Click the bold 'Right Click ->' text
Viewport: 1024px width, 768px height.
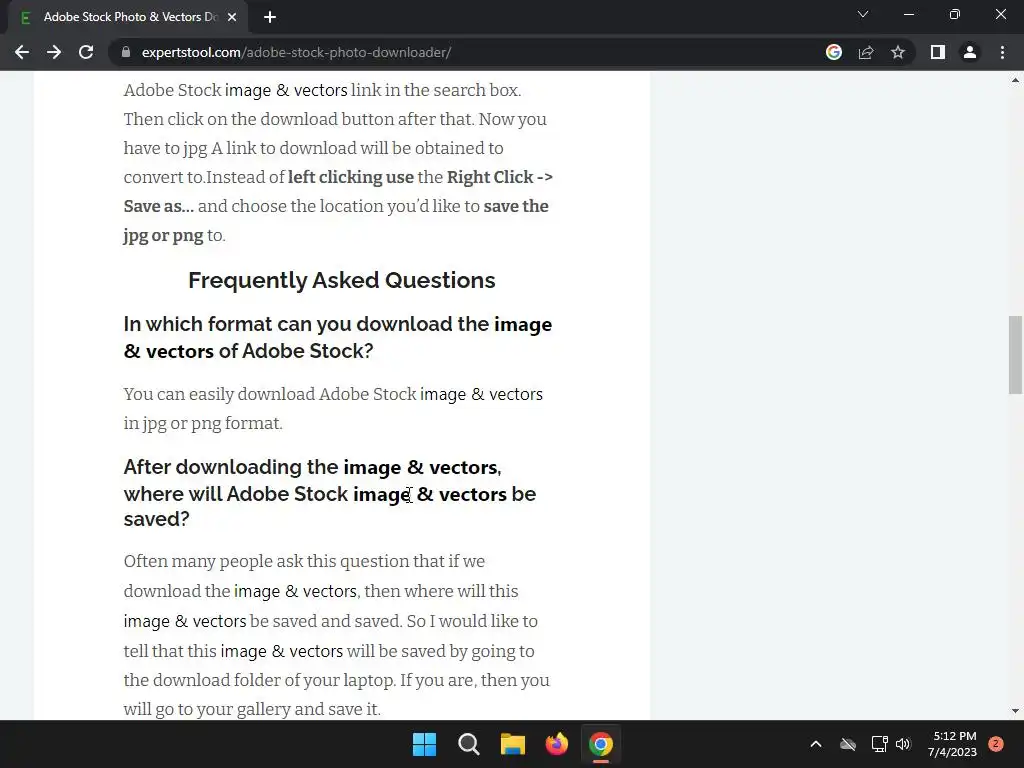(500, 177)
